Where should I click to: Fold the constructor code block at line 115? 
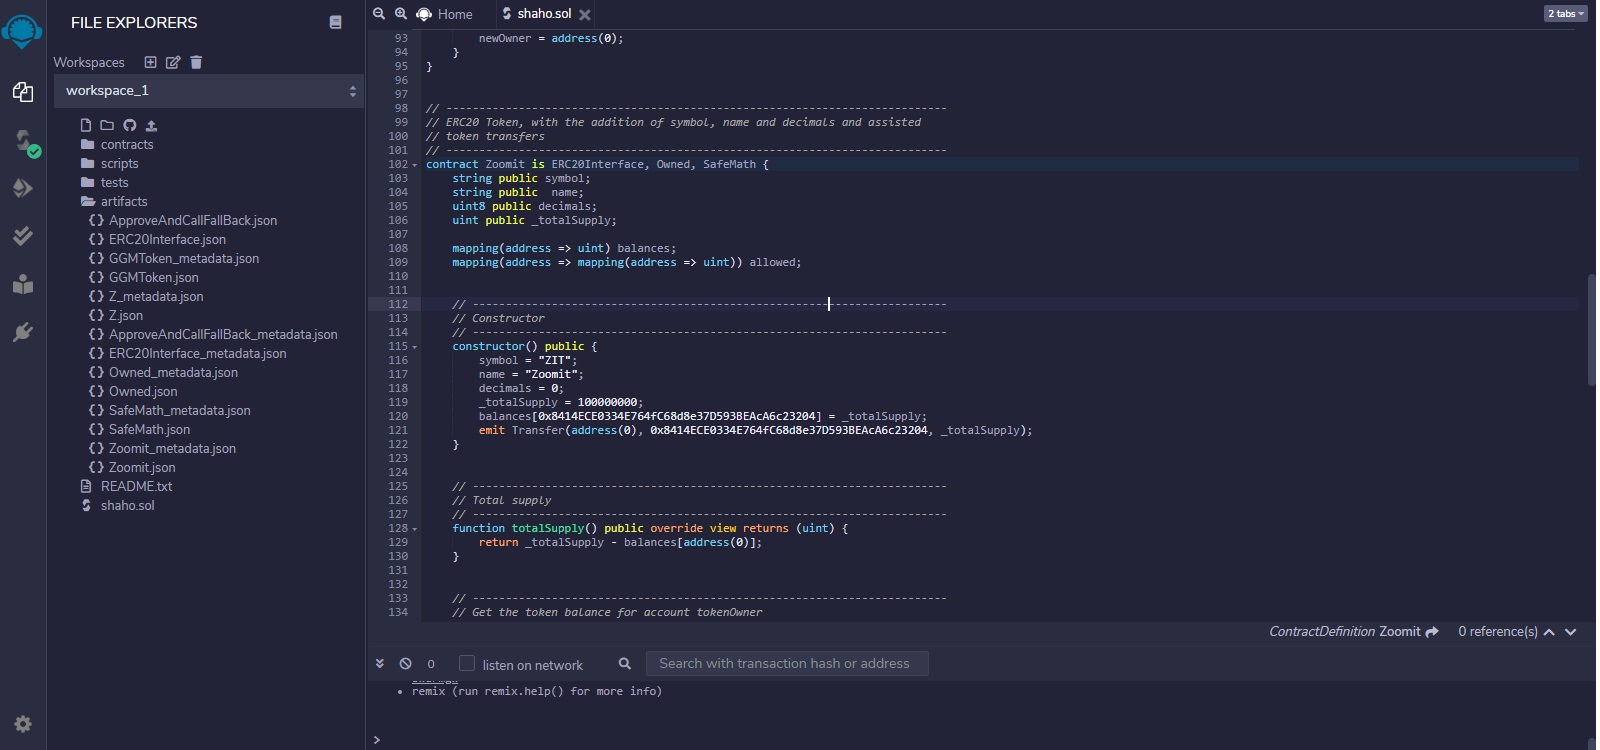415,347
